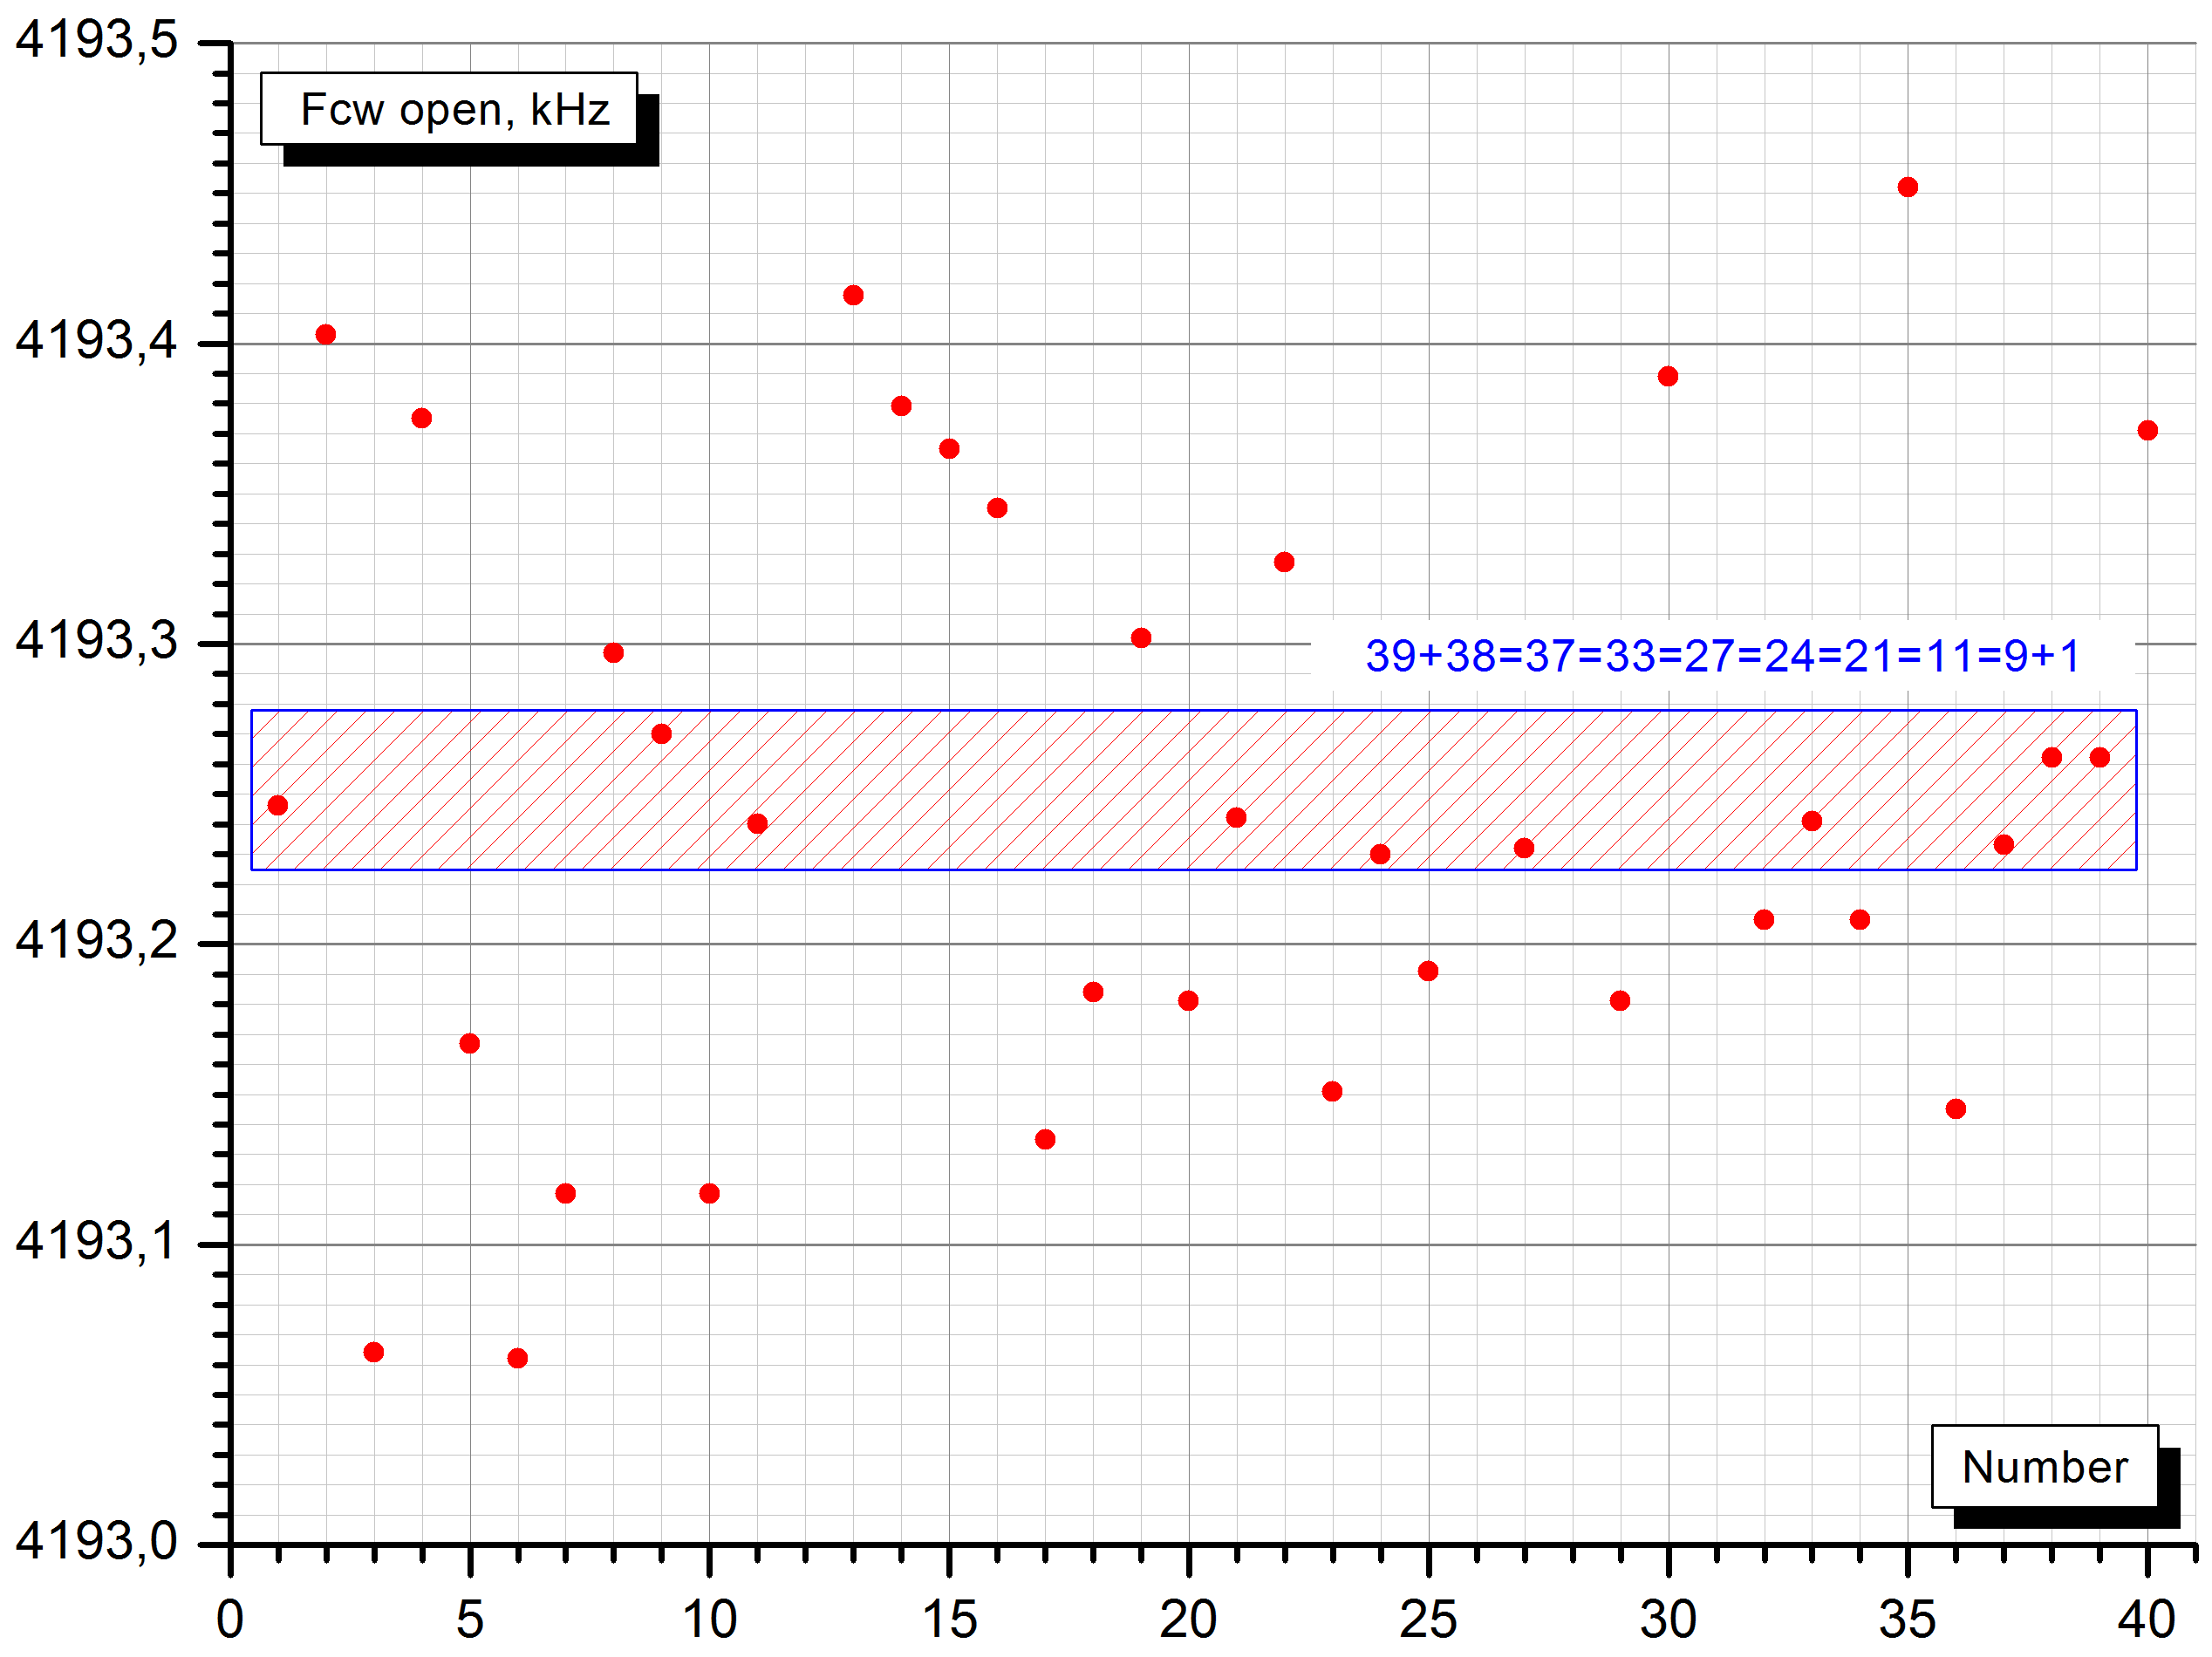Screen dimensions: 2212x1657
Task: Select the red data point at number 1
Action: pyautogui.click(x=278, y=806)
